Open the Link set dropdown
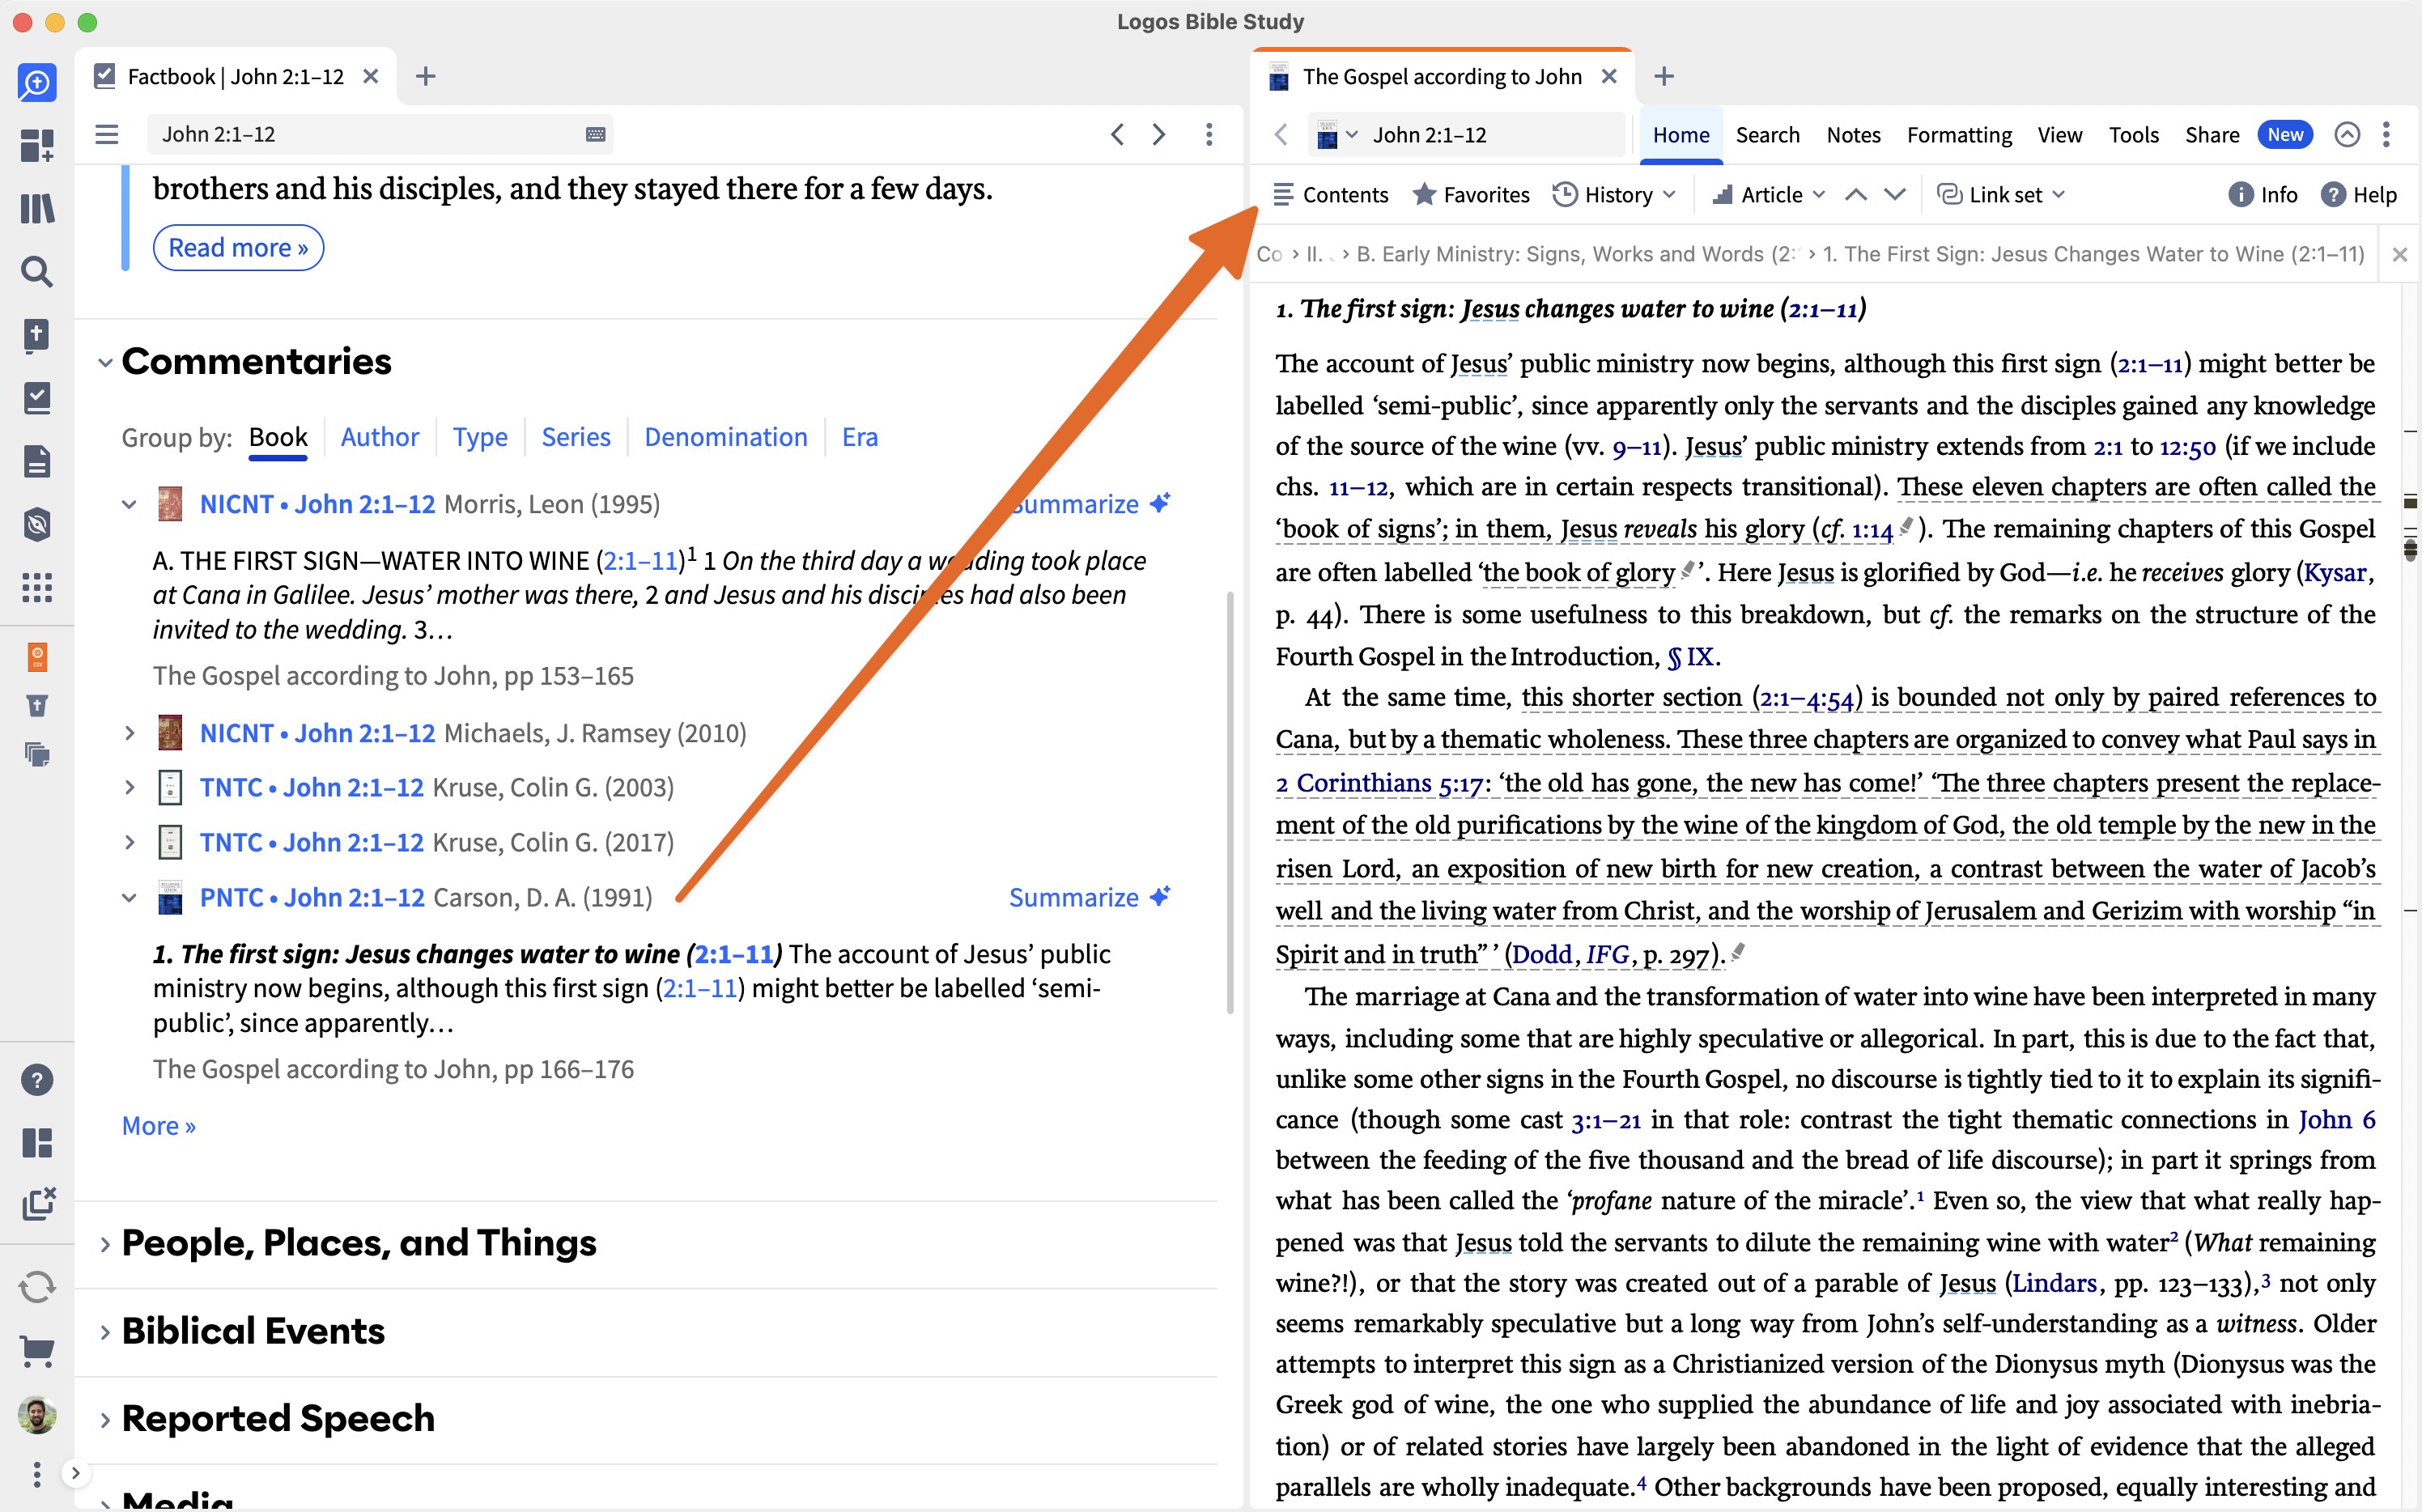The height and width of the screenshot is (1512, 2422). 2001,195
